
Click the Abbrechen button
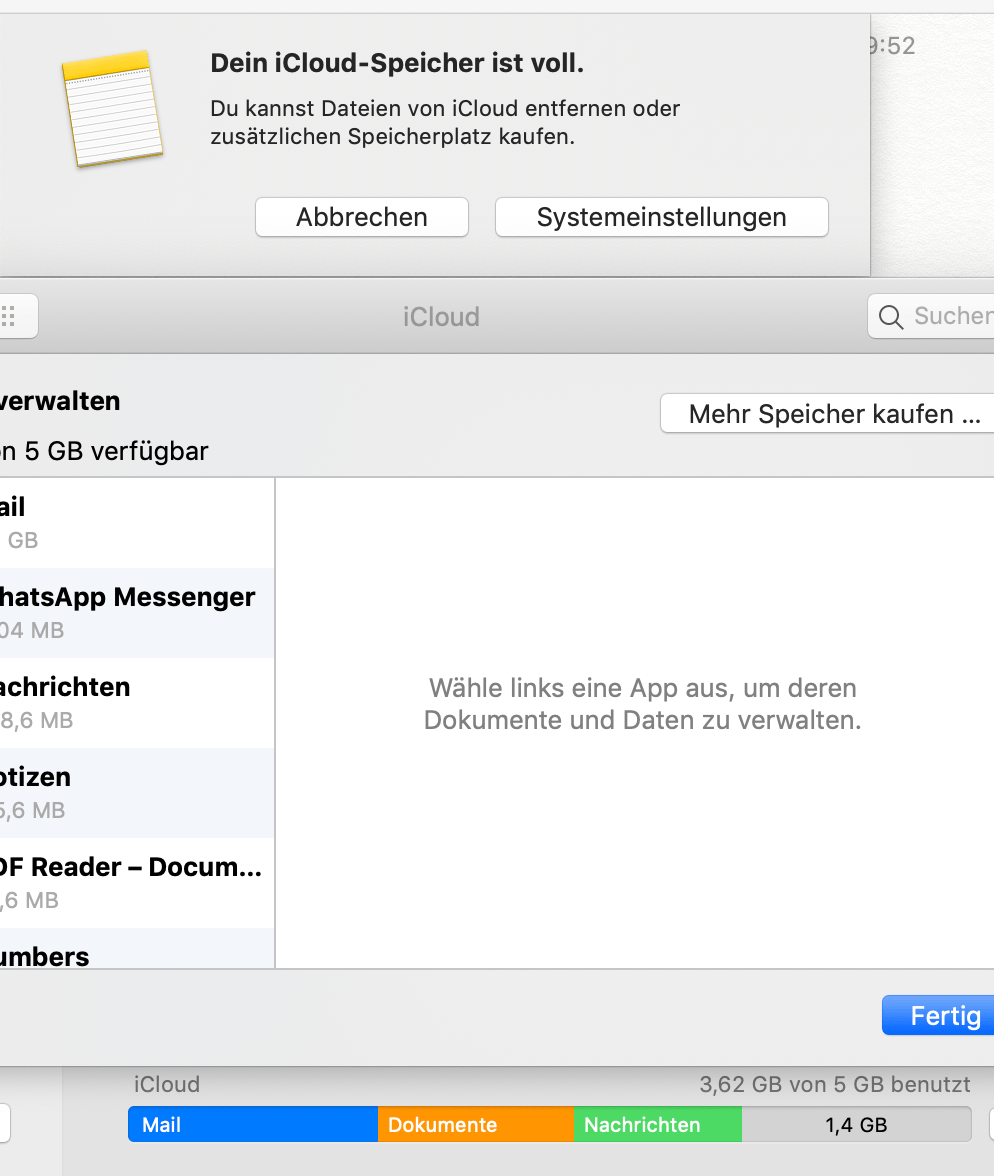click(x=362, y=218)
